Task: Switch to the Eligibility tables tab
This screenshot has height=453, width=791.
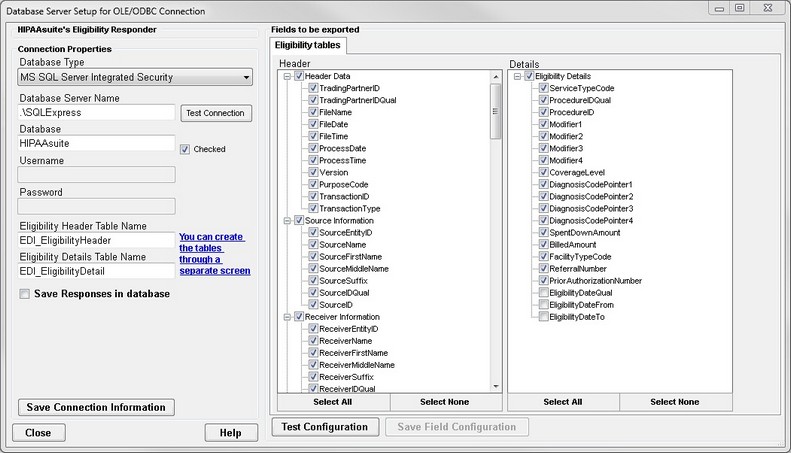Action: pyautogui.click(x=309, y=45)
